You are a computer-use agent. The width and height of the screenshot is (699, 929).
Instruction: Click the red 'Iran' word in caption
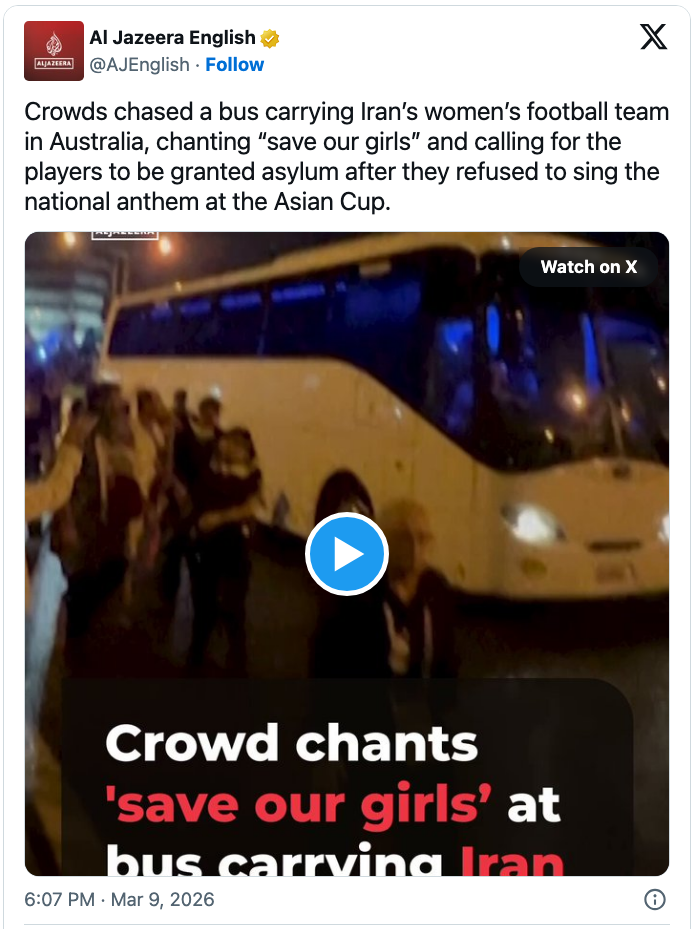512,859
